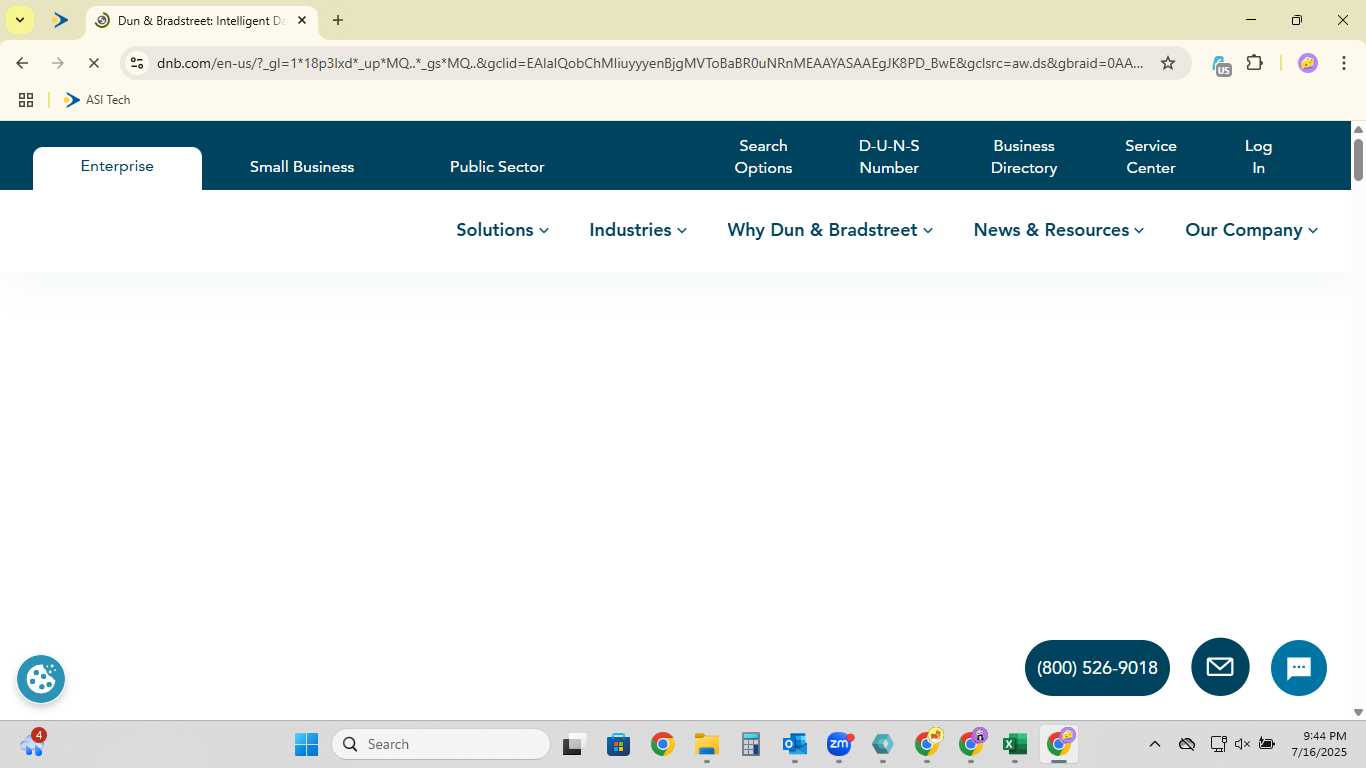Open Search Options link
This screenshot has width=1366, height=768.
pyautogui.click(x=763, y=157)
